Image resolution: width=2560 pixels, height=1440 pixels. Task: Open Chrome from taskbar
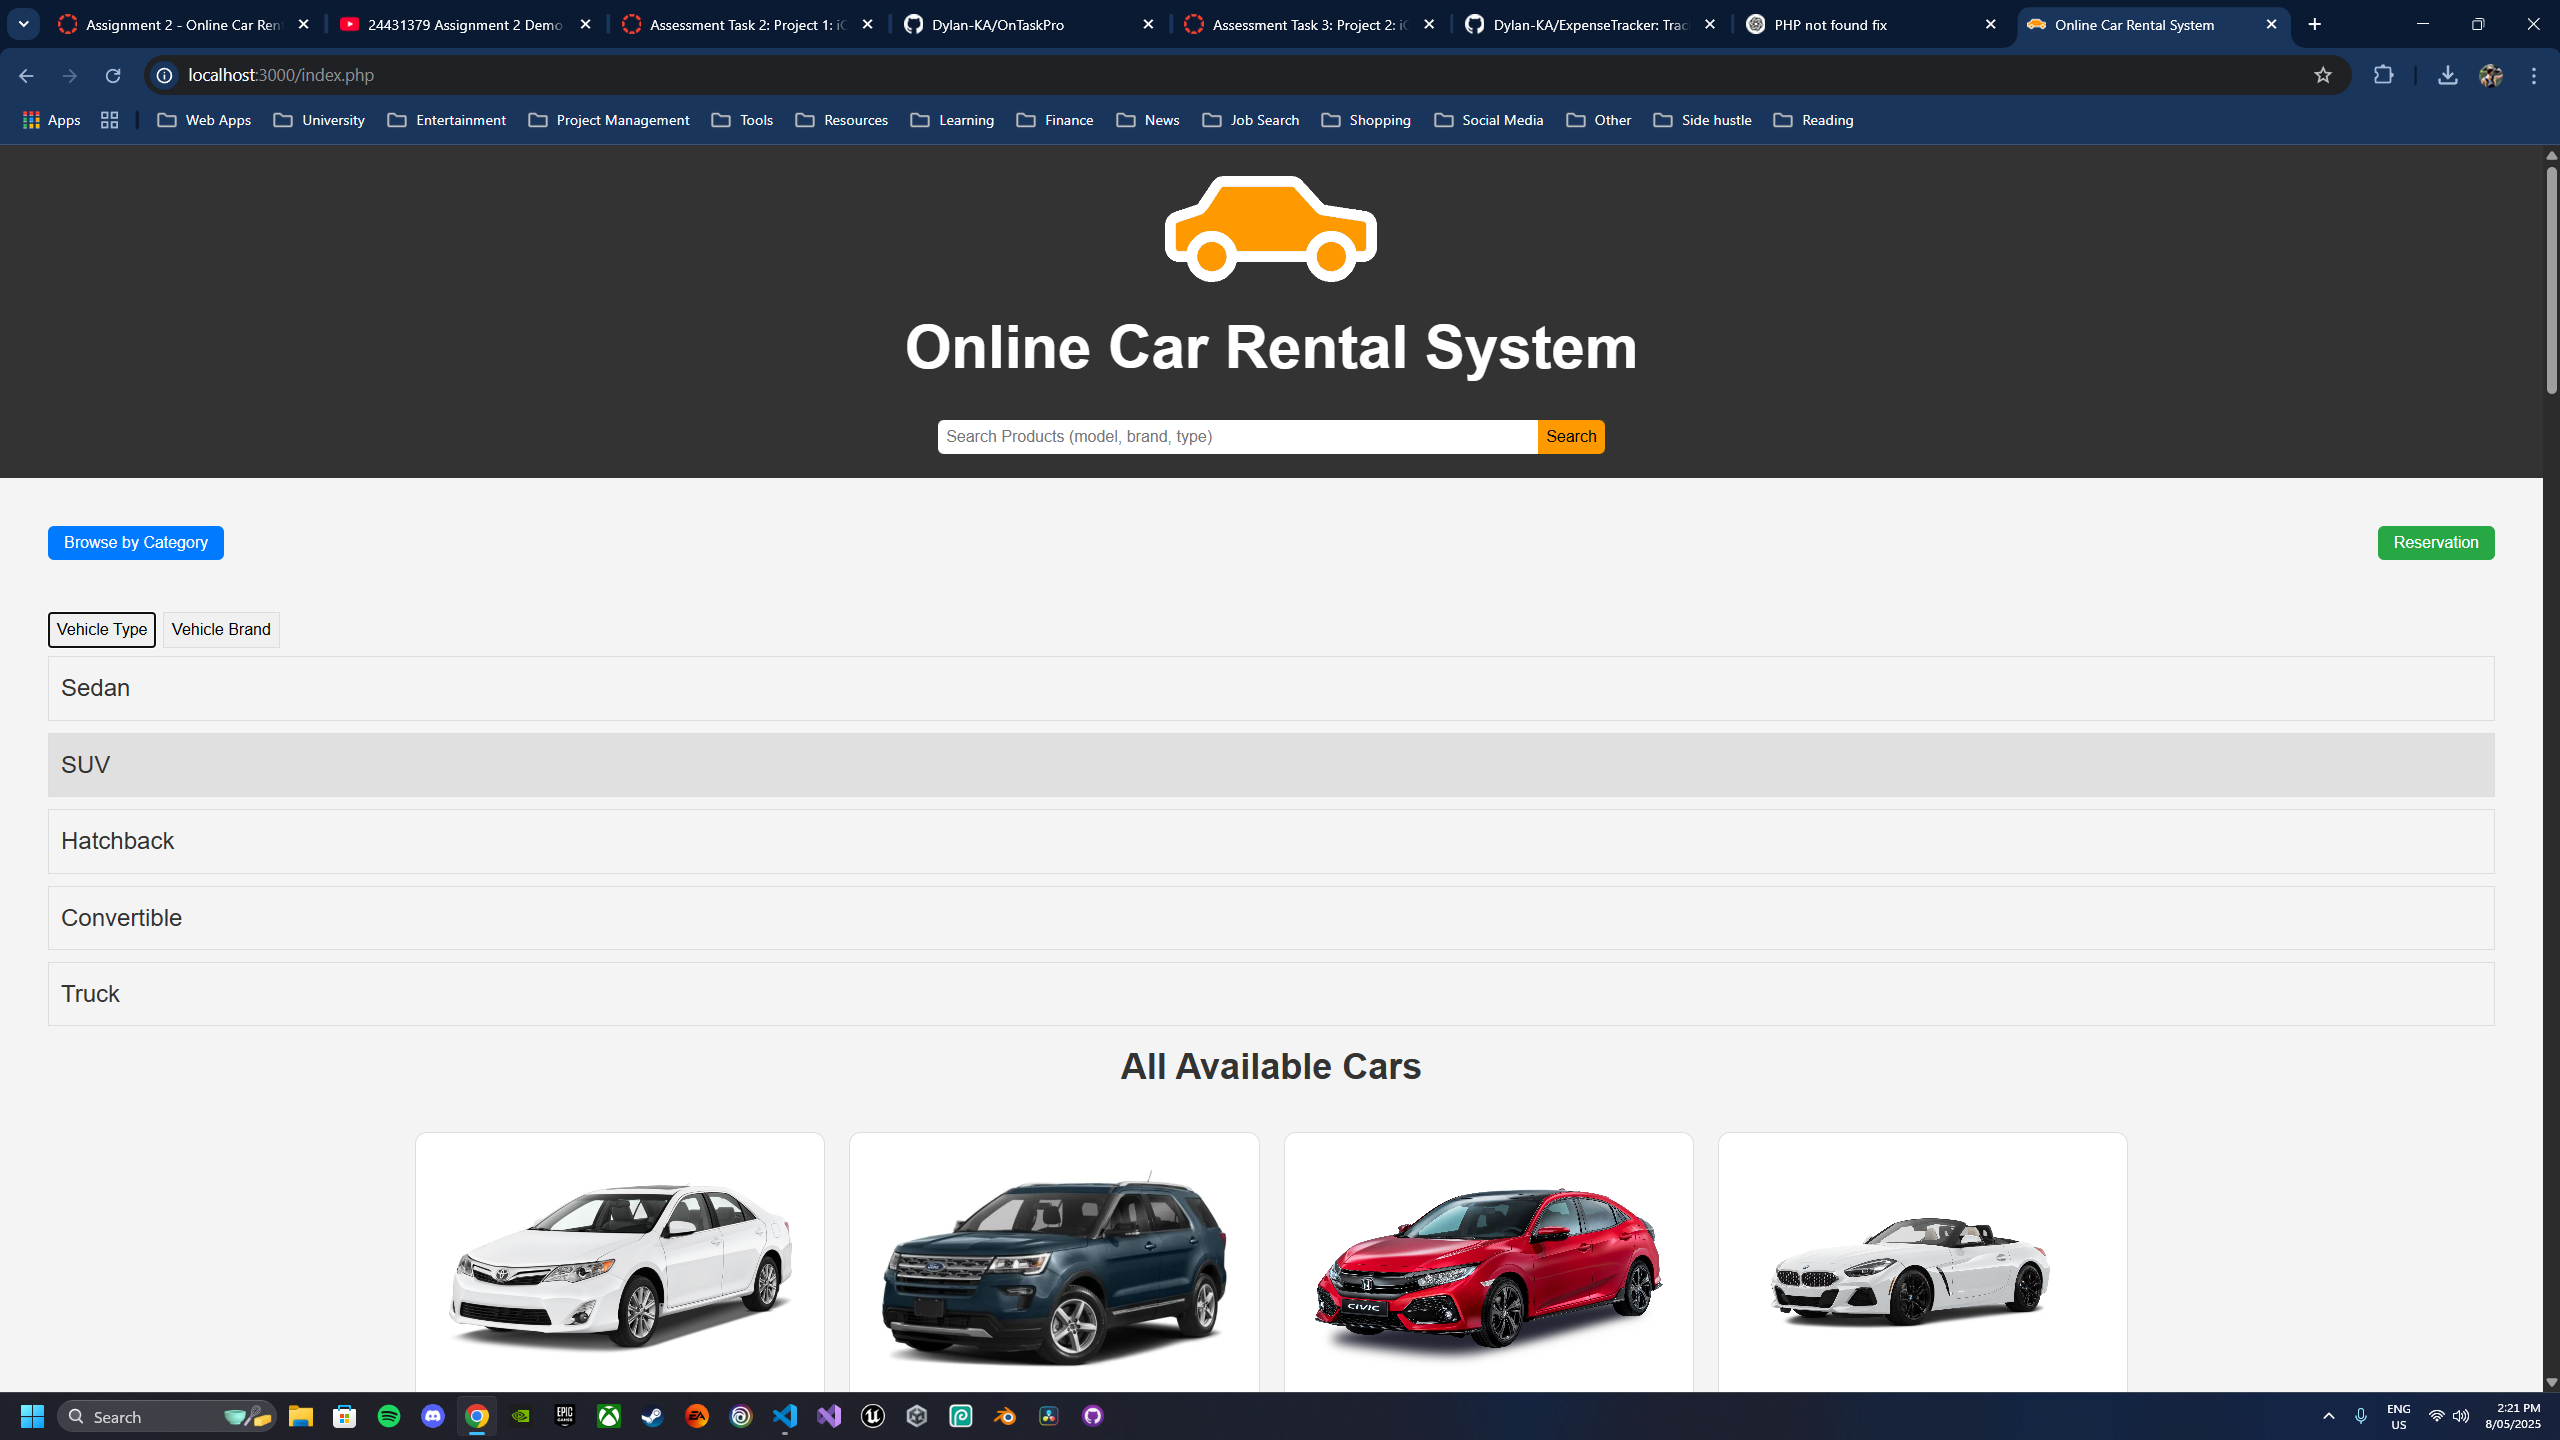[477, 1416]
